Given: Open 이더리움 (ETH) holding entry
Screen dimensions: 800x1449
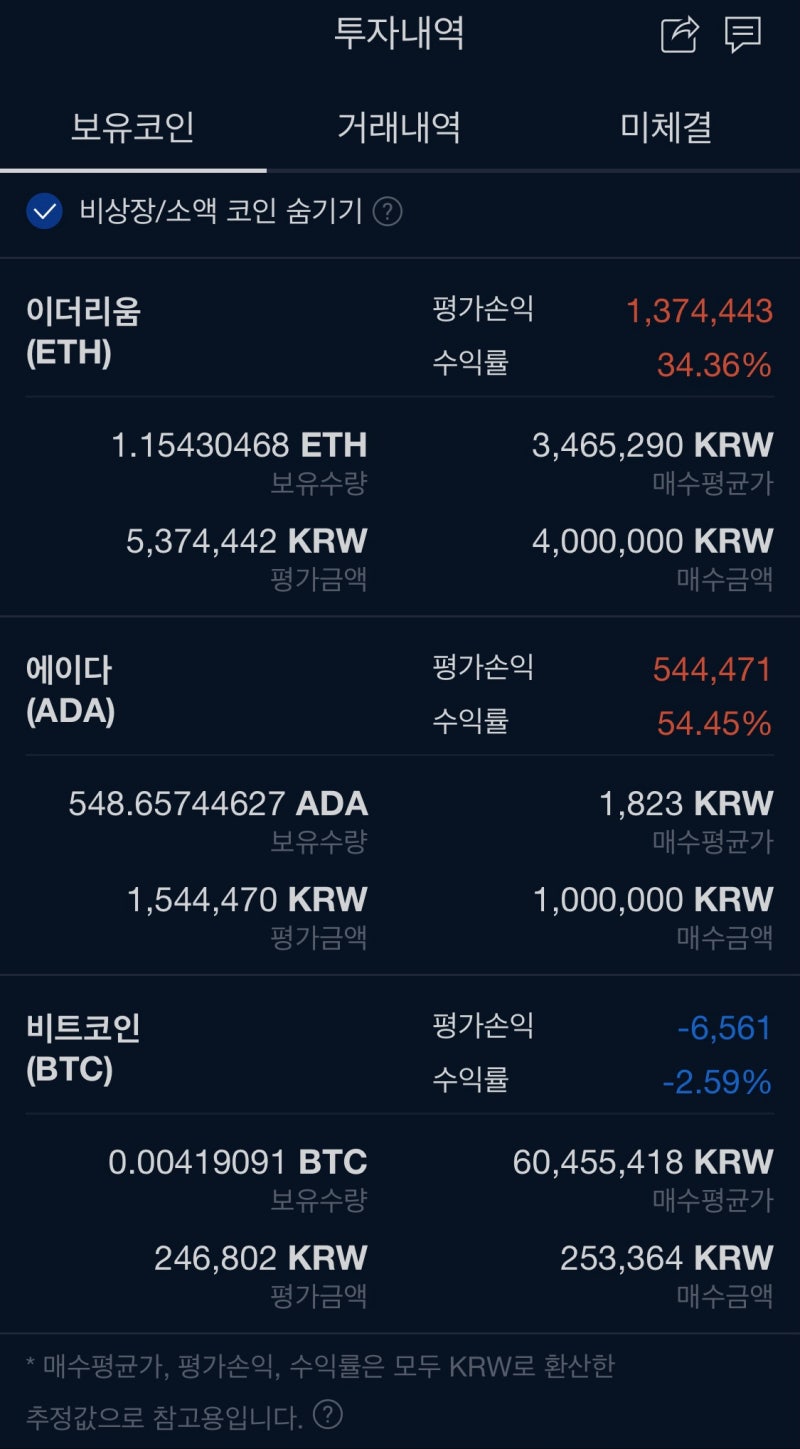Looking at the screenshot, I should [400, 438].
